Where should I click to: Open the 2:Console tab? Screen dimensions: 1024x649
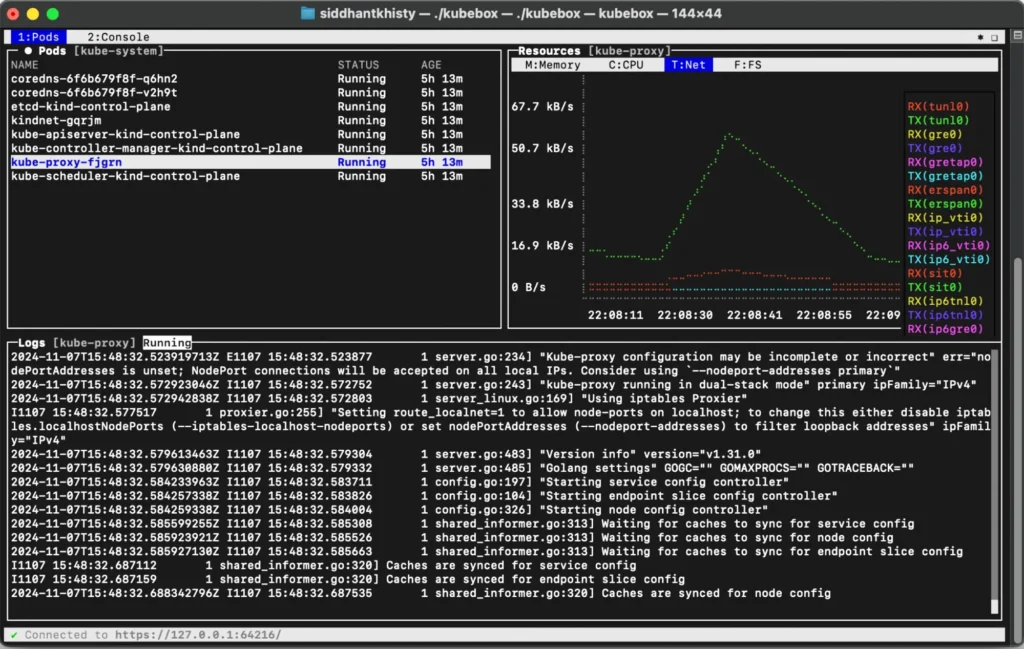[x=118, y=37]
